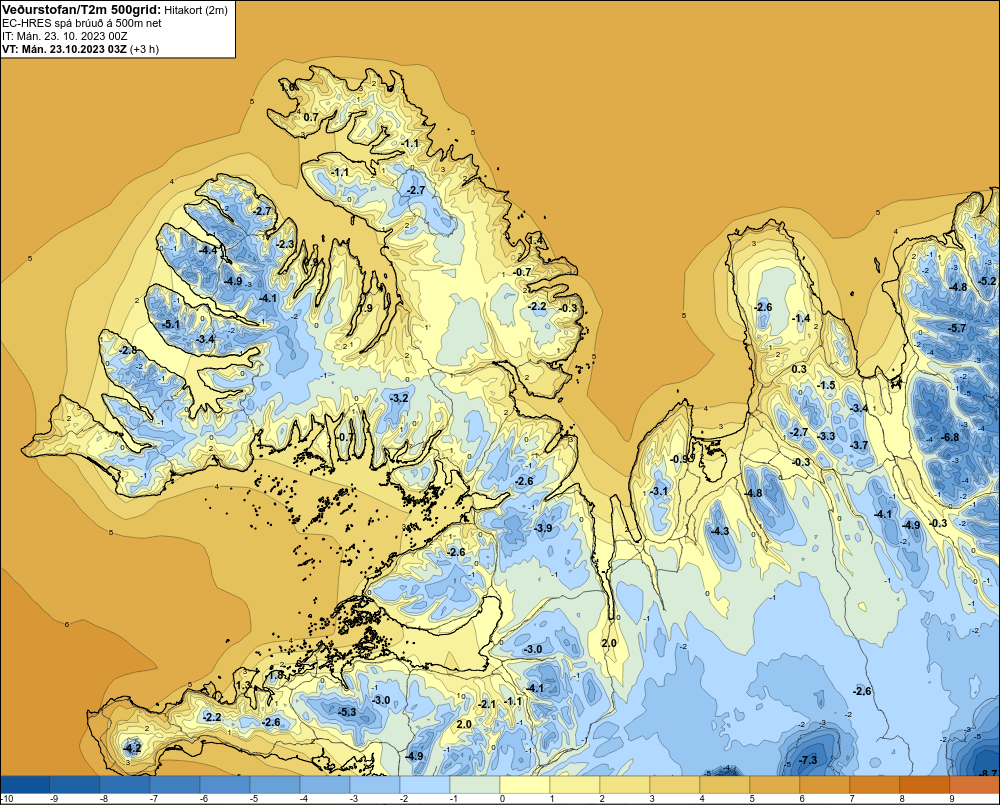Click the valid time 'VT: Mán. 23.10.2023 03Z'
Screen dimensions: 1000x805
point(64,48)
